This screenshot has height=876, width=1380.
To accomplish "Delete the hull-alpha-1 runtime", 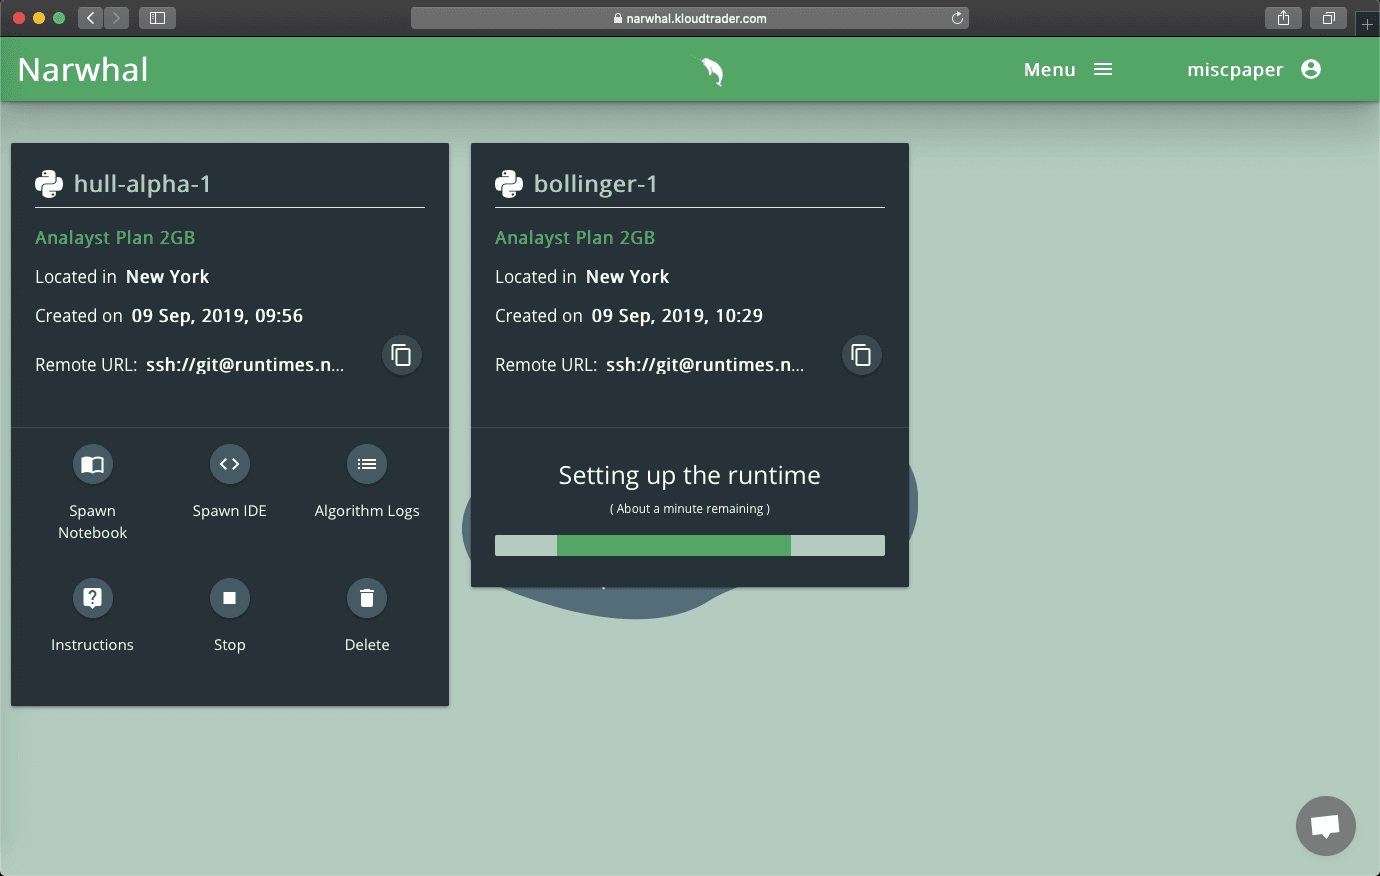I will click(367, 598).
